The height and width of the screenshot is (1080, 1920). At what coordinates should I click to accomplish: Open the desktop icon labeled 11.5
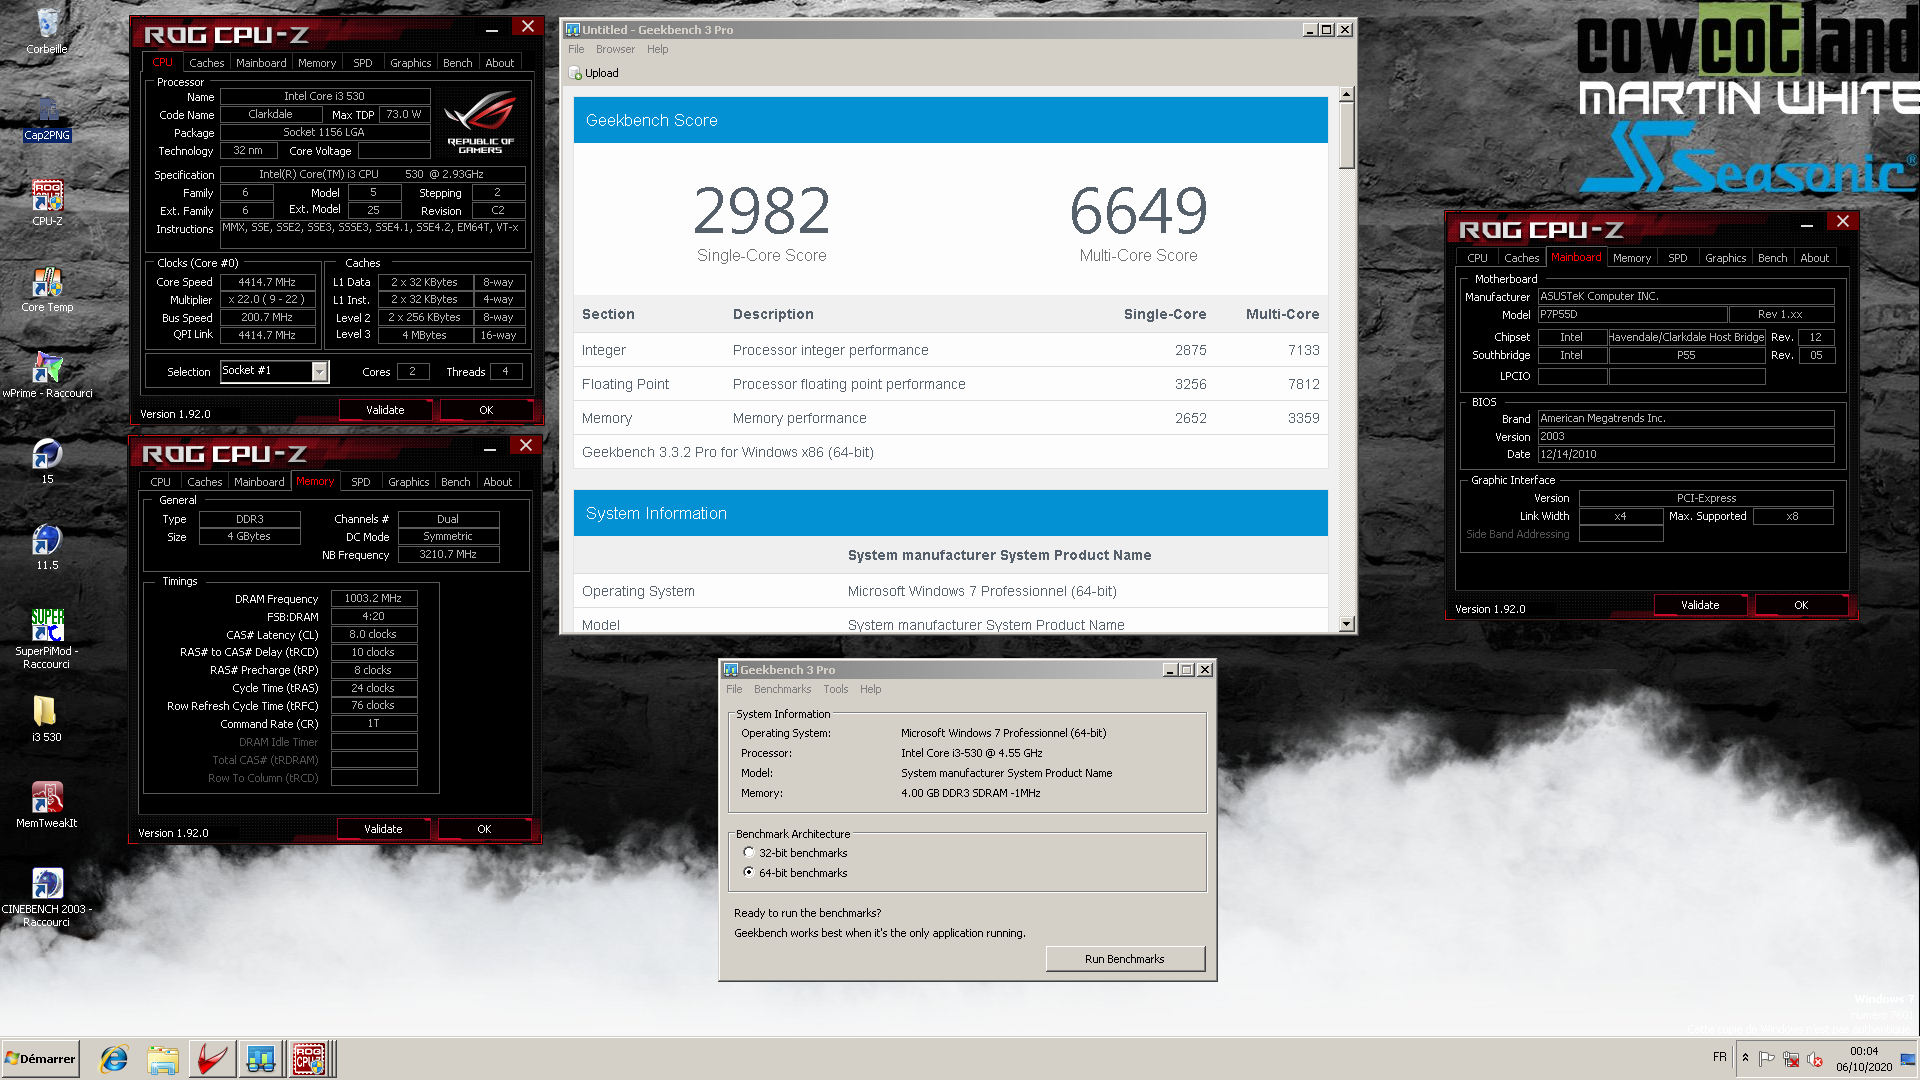pyautogui.click(x=47, y=547)
